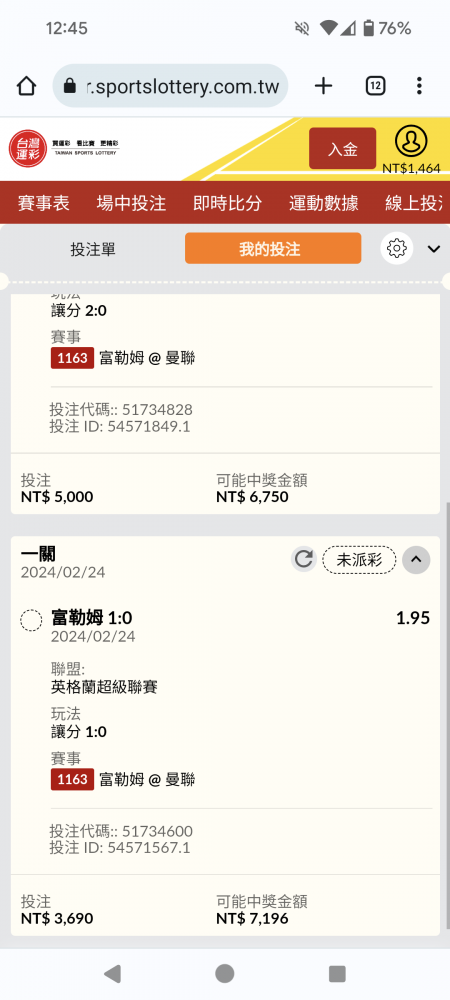The image size is (450, 1000).
Task: Open the browser three-dot menu
Action: pyautogui.click(x=419, y=85)
